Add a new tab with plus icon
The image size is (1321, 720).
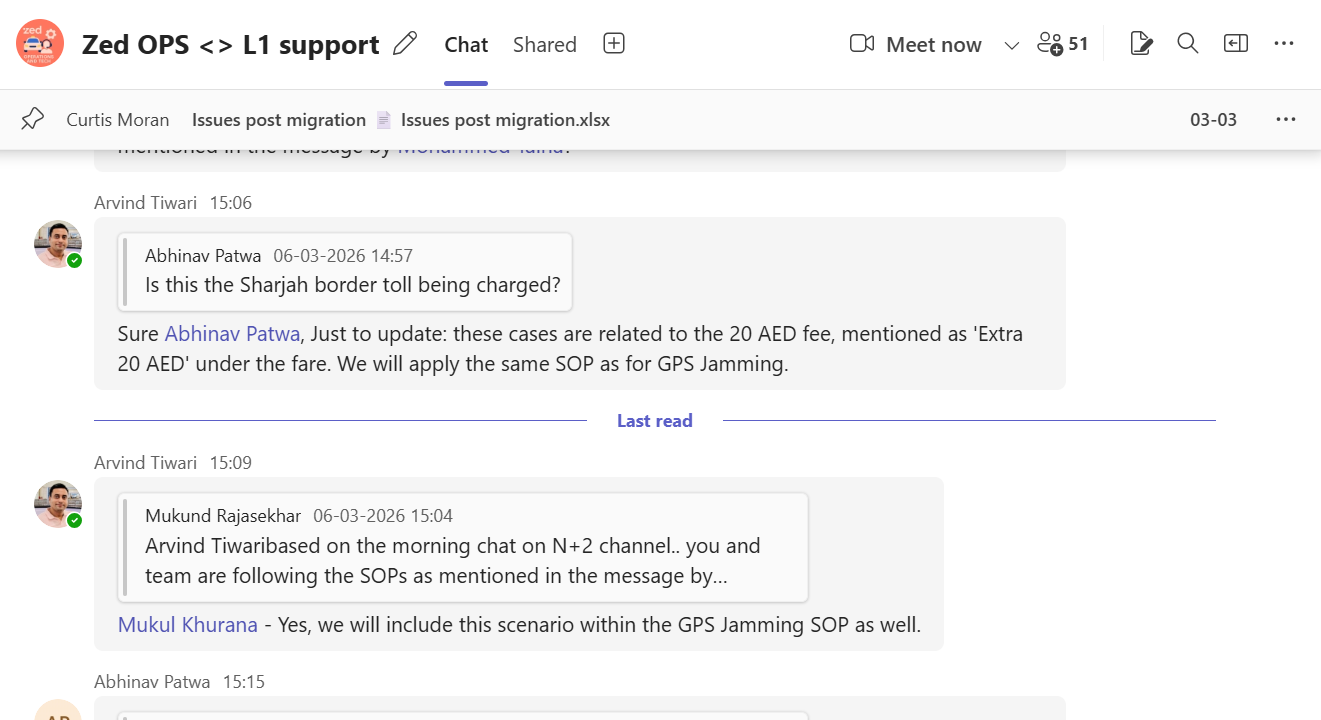click(x=614, y=44)
